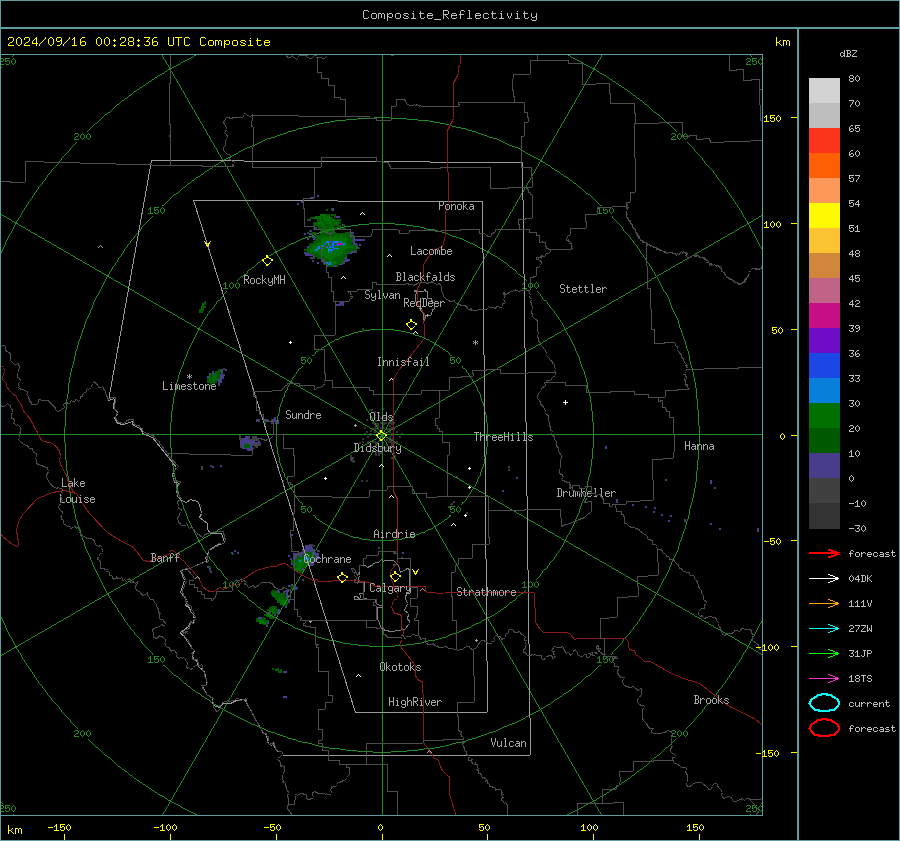900x841 pixels.
Task: Click the Innisfail label
Action: [403, 362]
